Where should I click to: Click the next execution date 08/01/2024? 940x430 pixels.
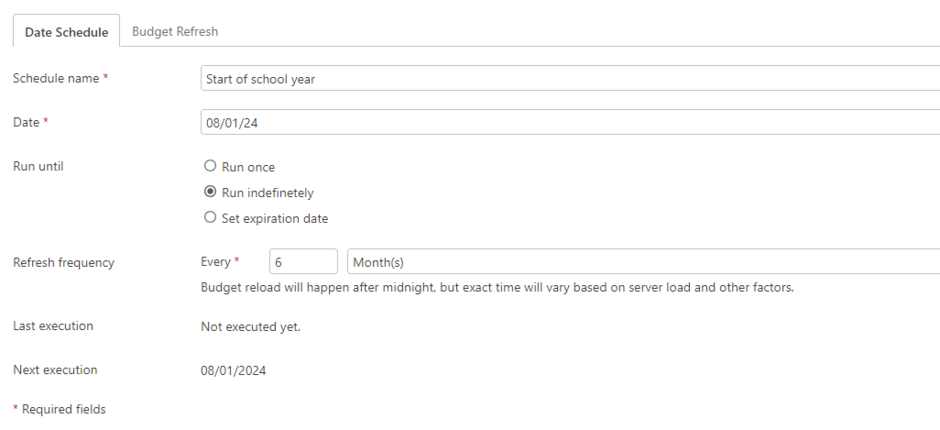pos(233,371)
